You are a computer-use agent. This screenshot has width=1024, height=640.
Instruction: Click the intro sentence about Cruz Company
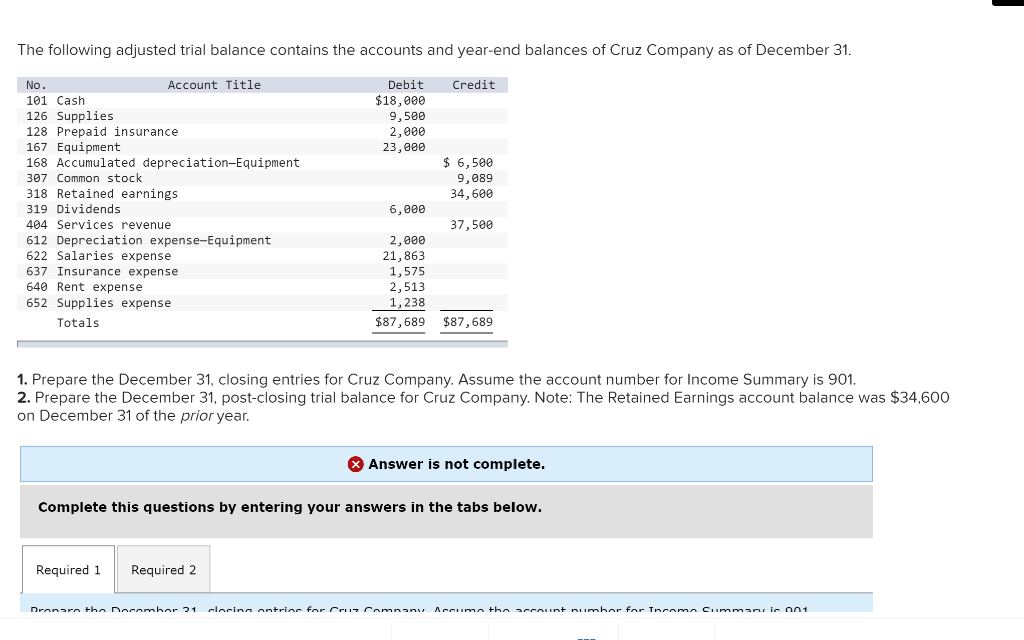coord(434,50)
